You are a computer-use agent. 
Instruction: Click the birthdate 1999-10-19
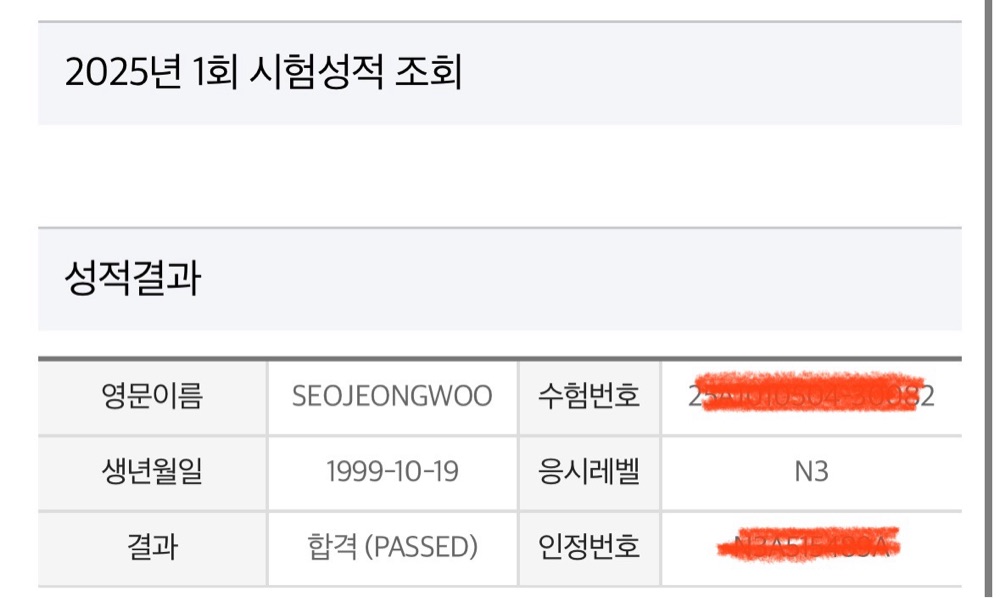[392, 472]
